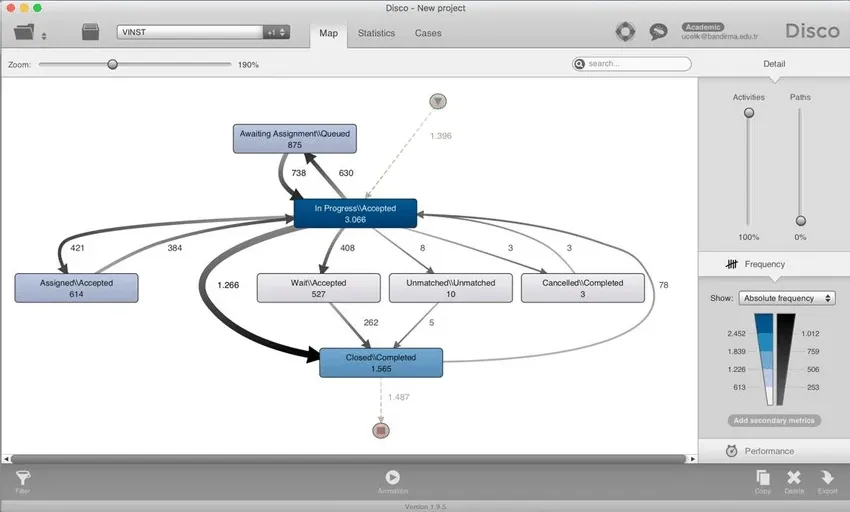Play the process Animation
This screenshot has width=850, height=512.
[x=393, y=479]
